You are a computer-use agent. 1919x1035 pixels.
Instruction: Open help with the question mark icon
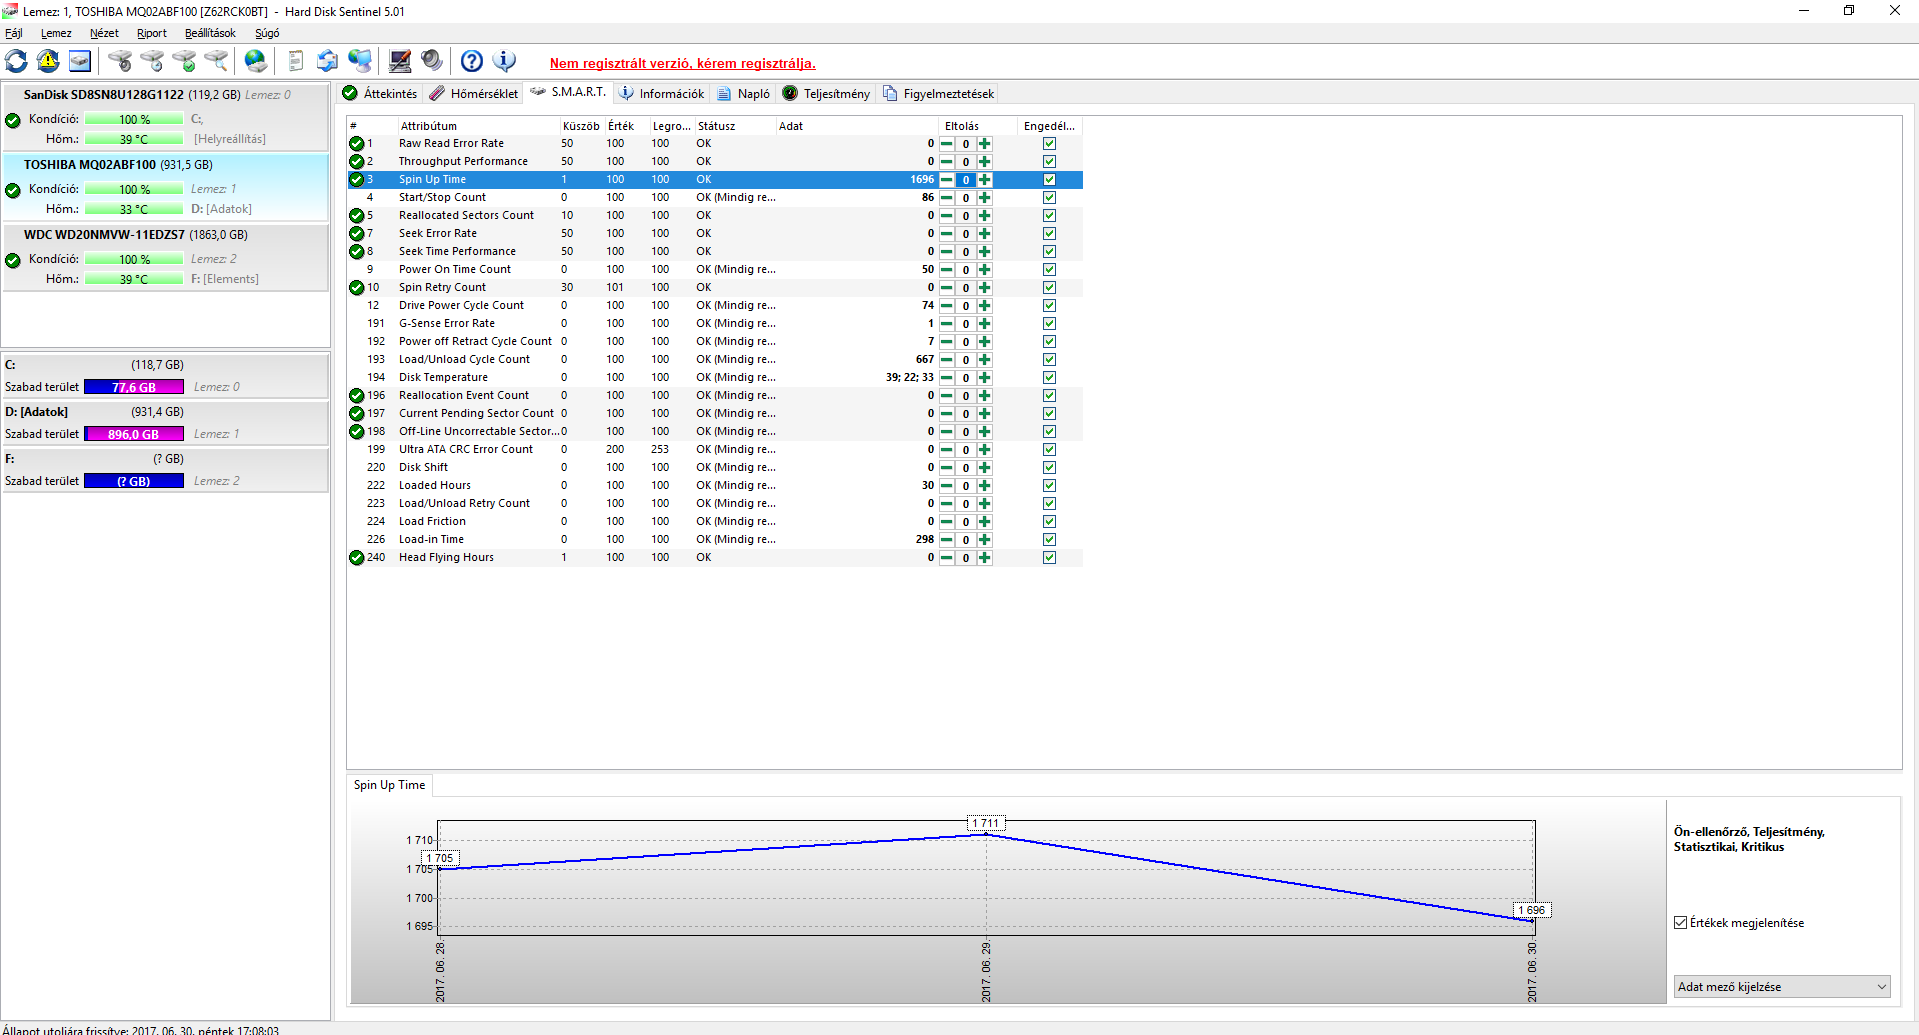[472, 61]
